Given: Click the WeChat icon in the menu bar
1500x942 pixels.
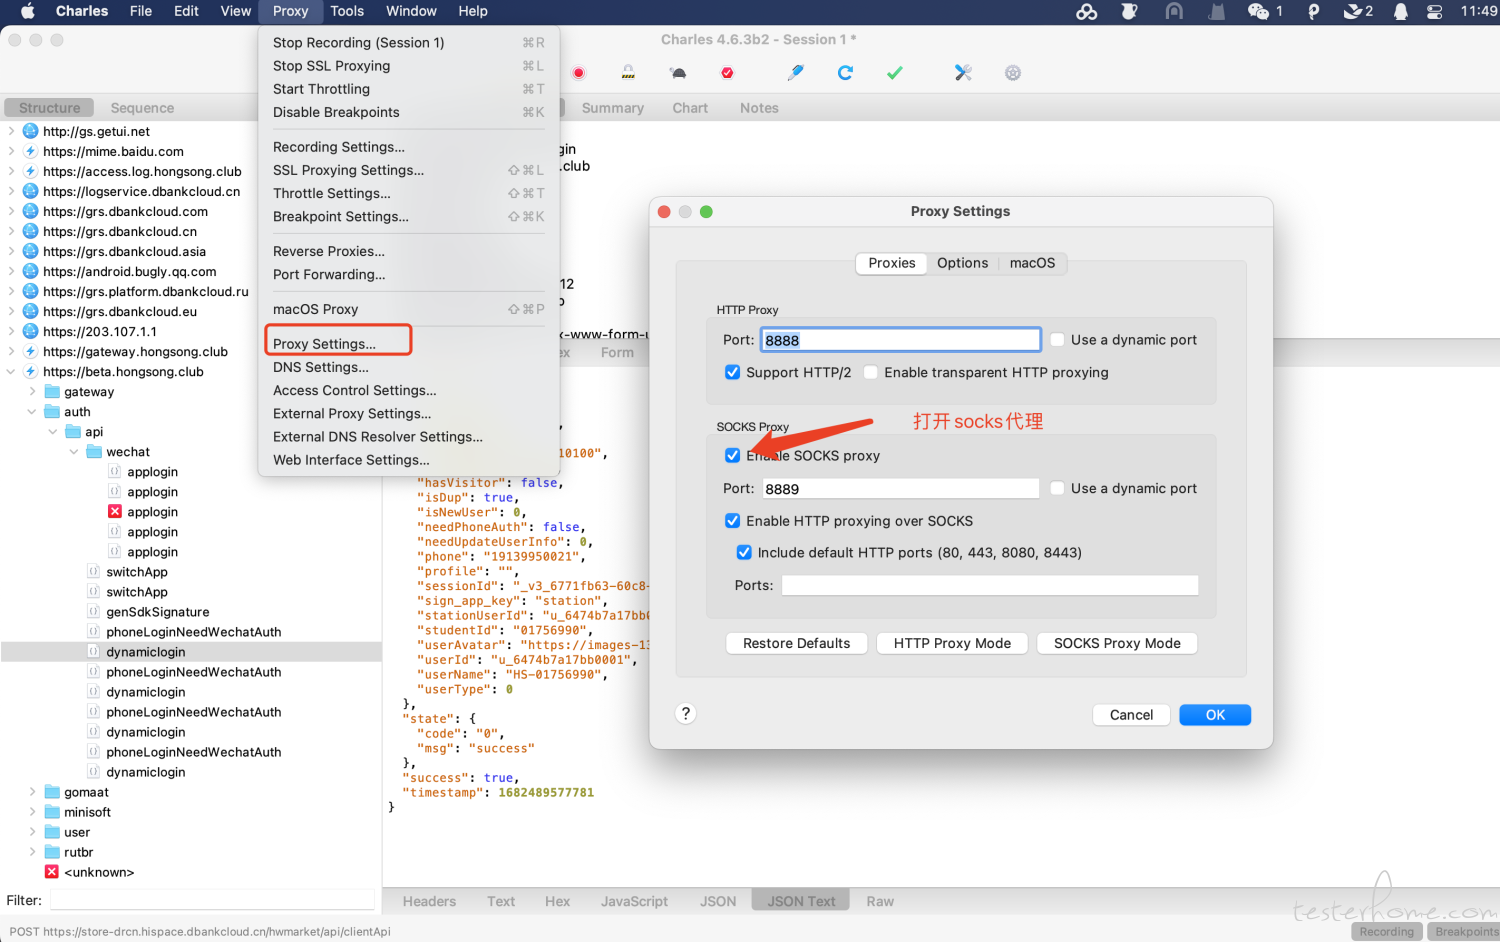Looking at the screenshot, I should [x=1258, y=11].
